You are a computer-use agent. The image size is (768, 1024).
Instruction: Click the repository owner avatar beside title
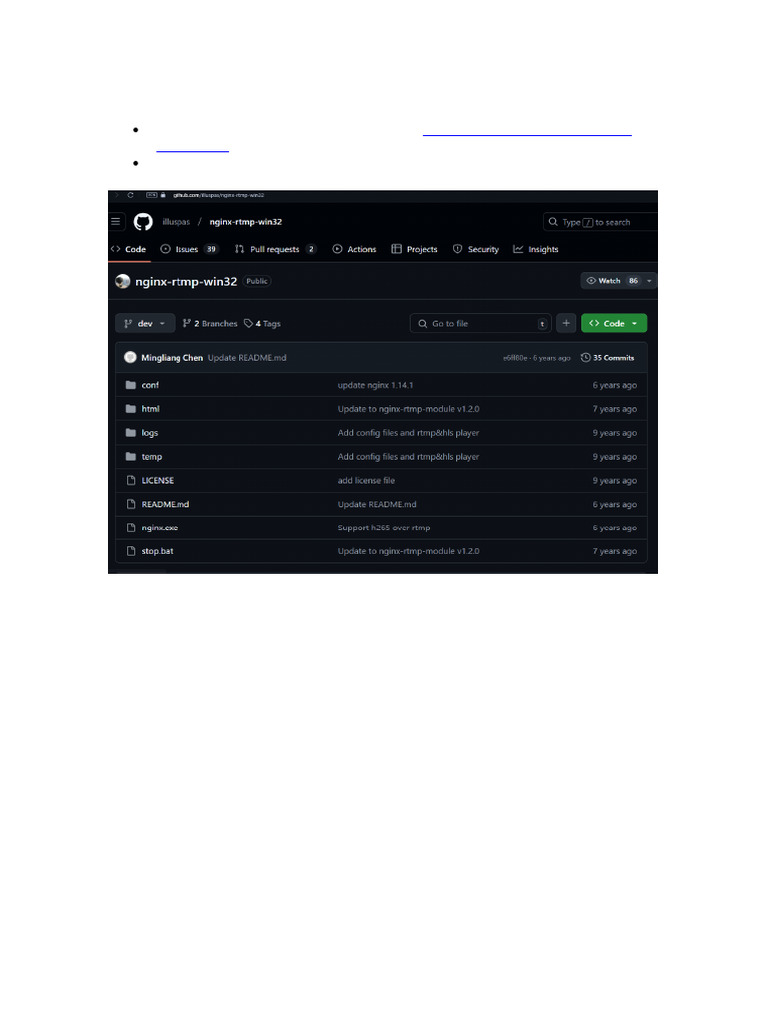click(x=123, y=281)
